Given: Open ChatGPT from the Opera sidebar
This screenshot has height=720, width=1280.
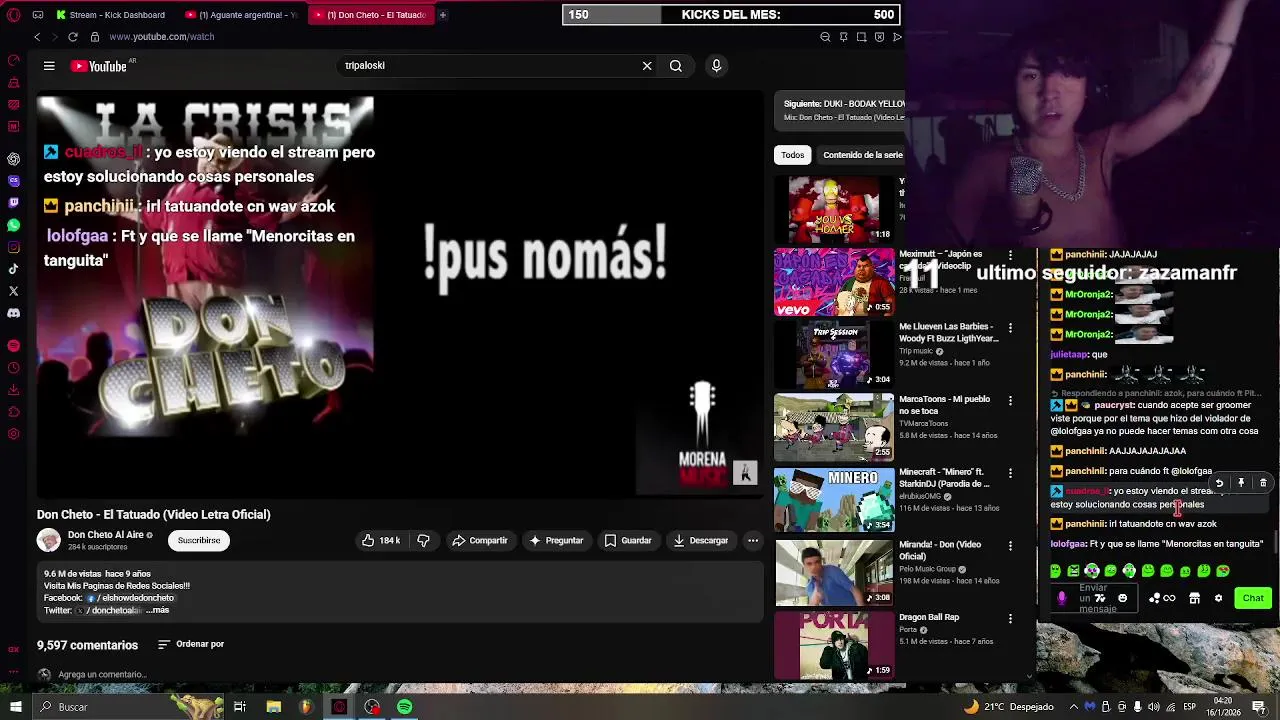Looking at the screenshot, I should (13, 159).
